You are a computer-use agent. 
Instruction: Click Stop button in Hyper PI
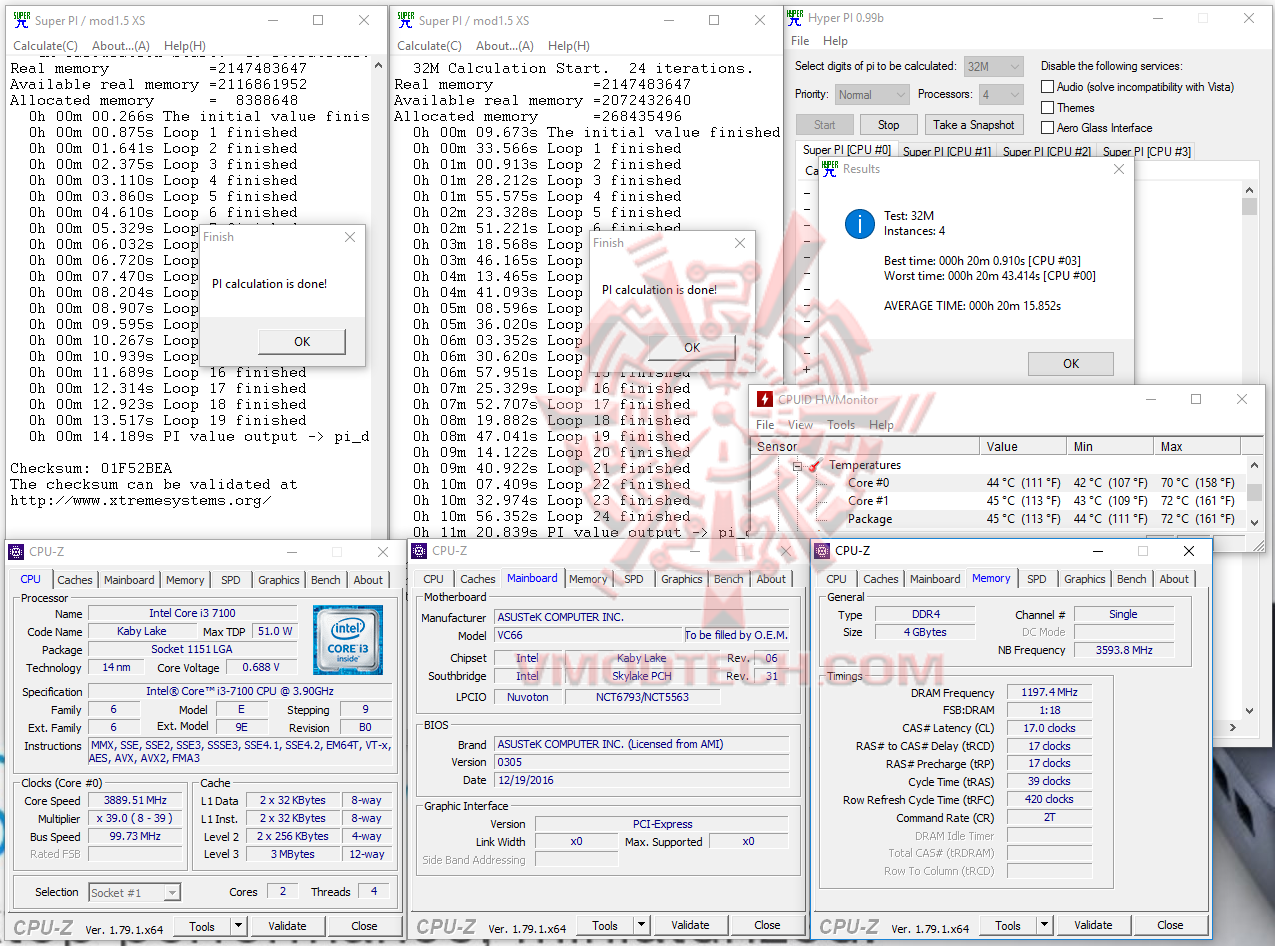pyautogui.click(x=888, y=125)
